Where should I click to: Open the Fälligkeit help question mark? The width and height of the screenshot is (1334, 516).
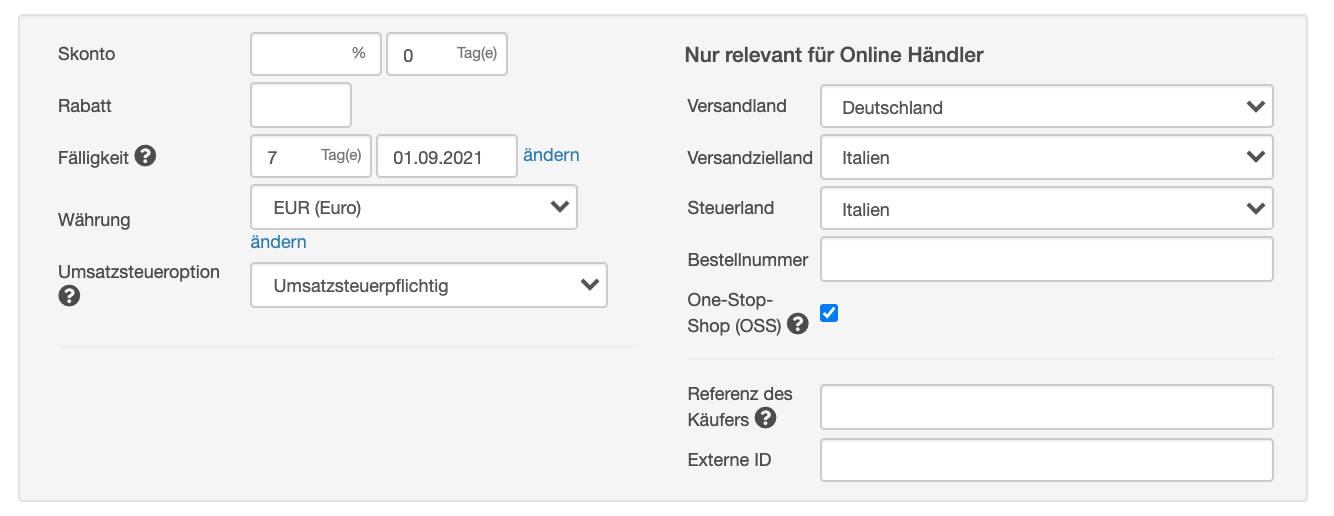click(x=145, y=157)
